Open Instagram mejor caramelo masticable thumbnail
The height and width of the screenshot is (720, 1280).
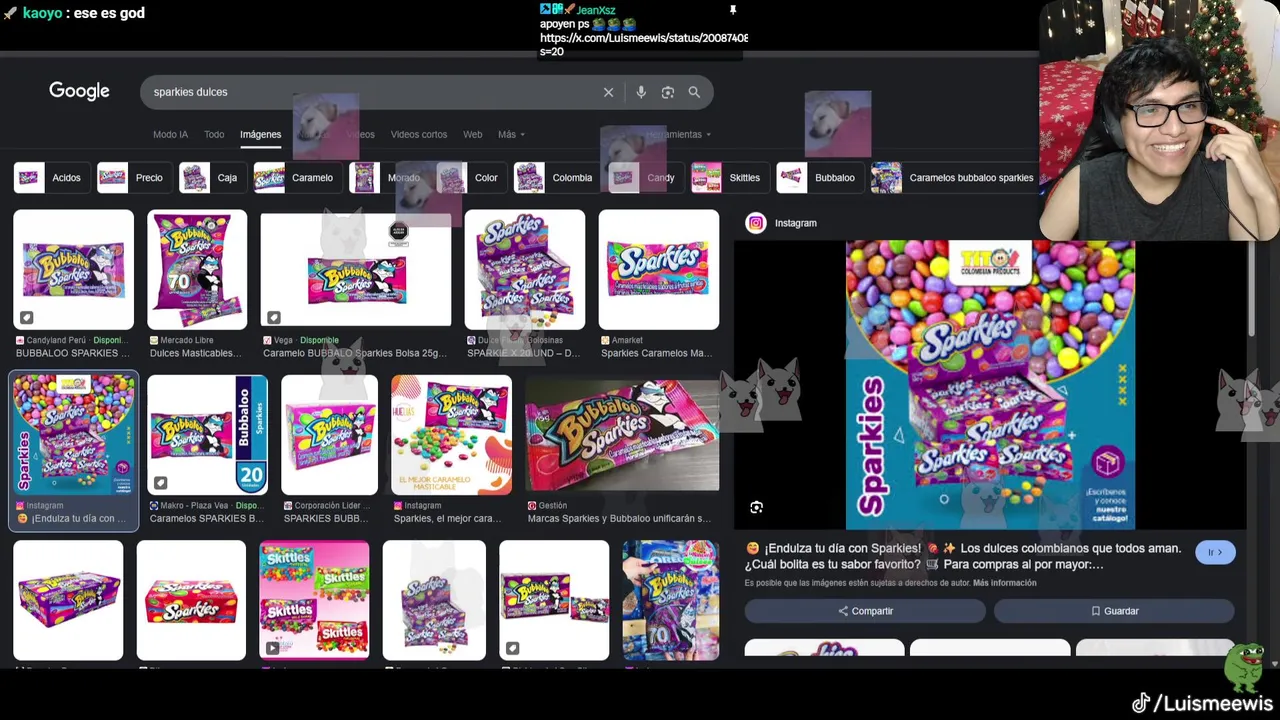tap(451, 434)
